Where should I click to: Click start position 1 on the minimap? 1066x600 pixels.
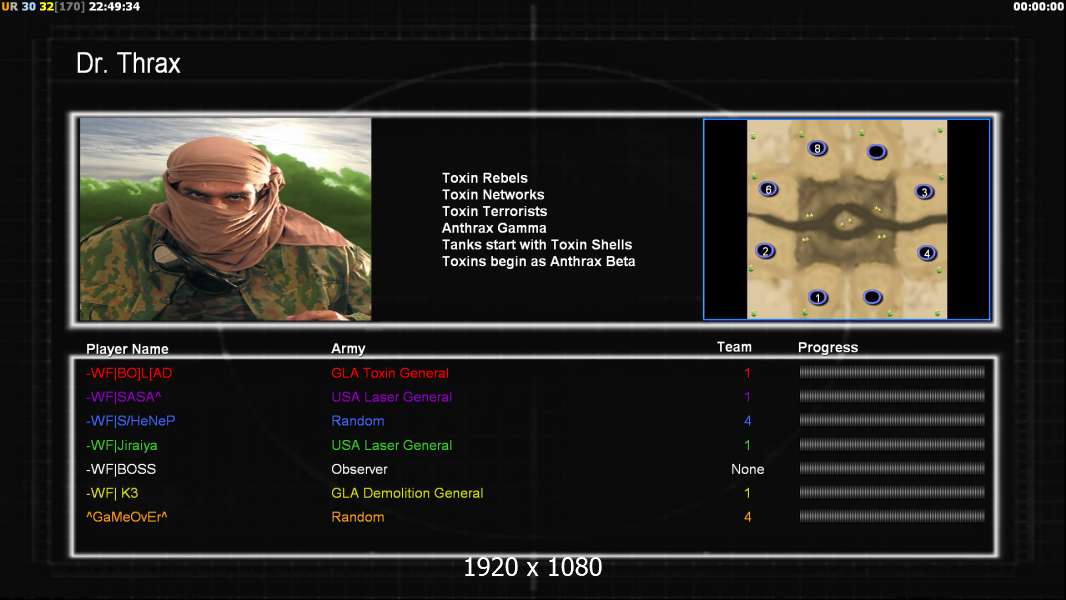[818, 298]
